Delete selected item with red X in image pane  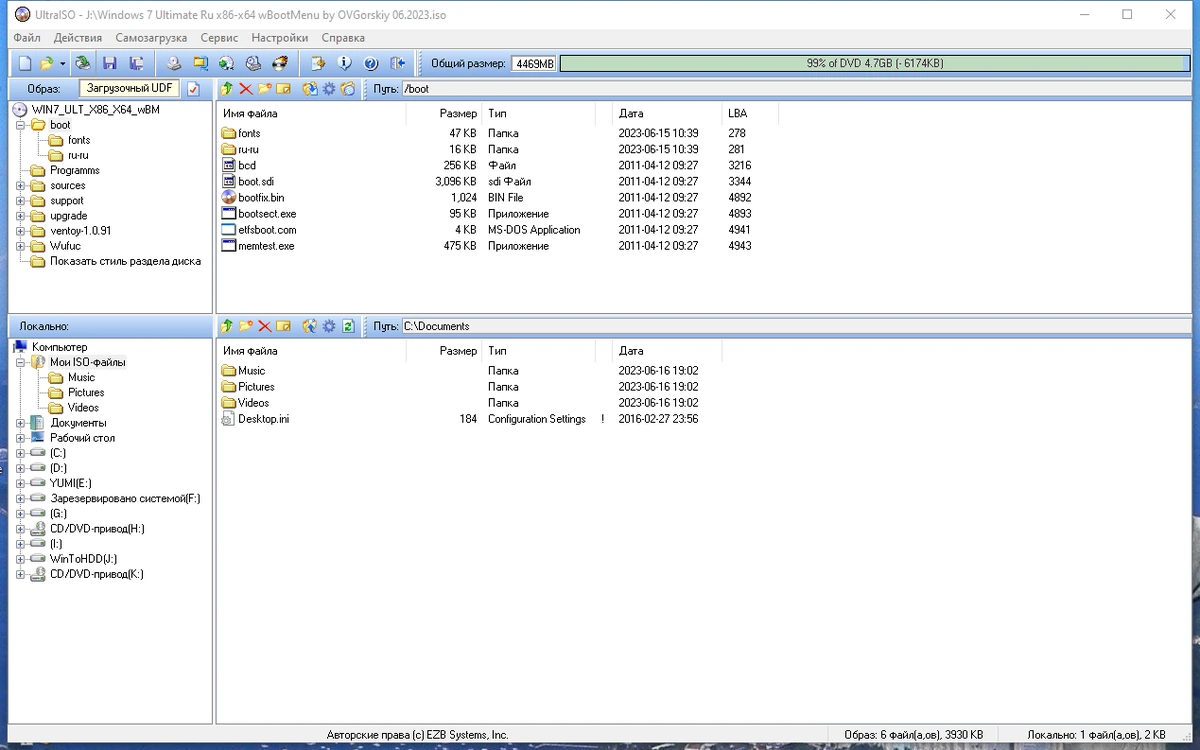tap(245, 89)
